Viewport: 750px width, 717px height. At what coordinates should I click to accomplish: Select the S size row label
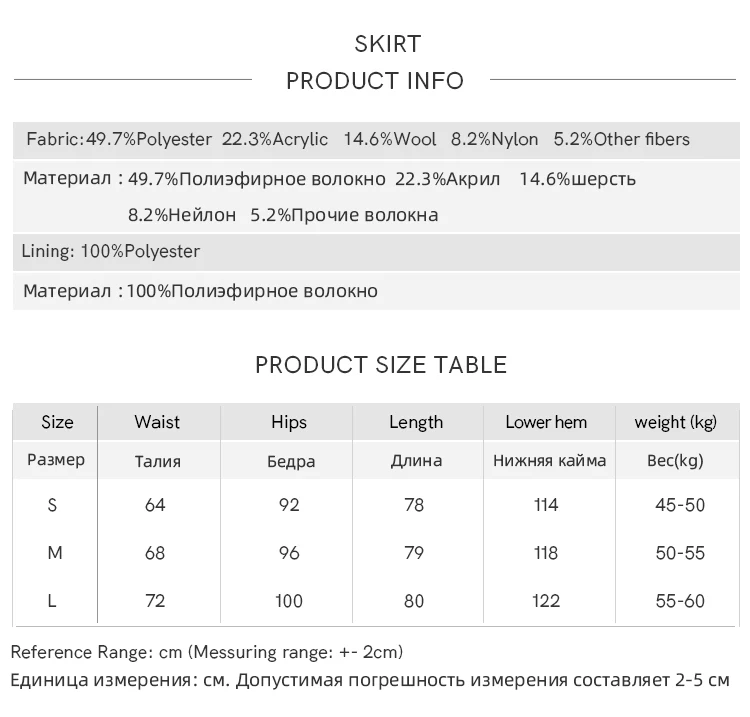(53, 505)
